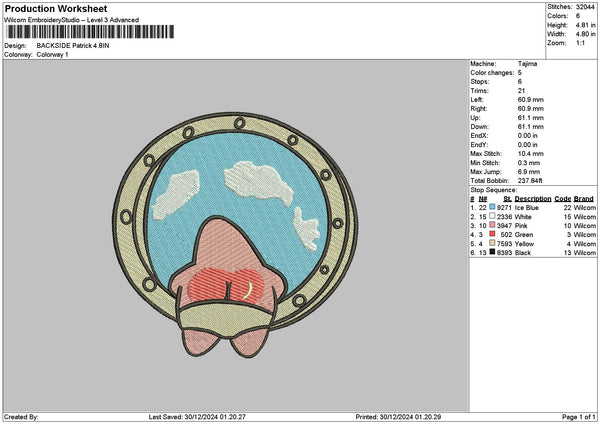Click the Pink description in stop sequence
This screenshot has width=600, height=424.
[x=521, y=225]
